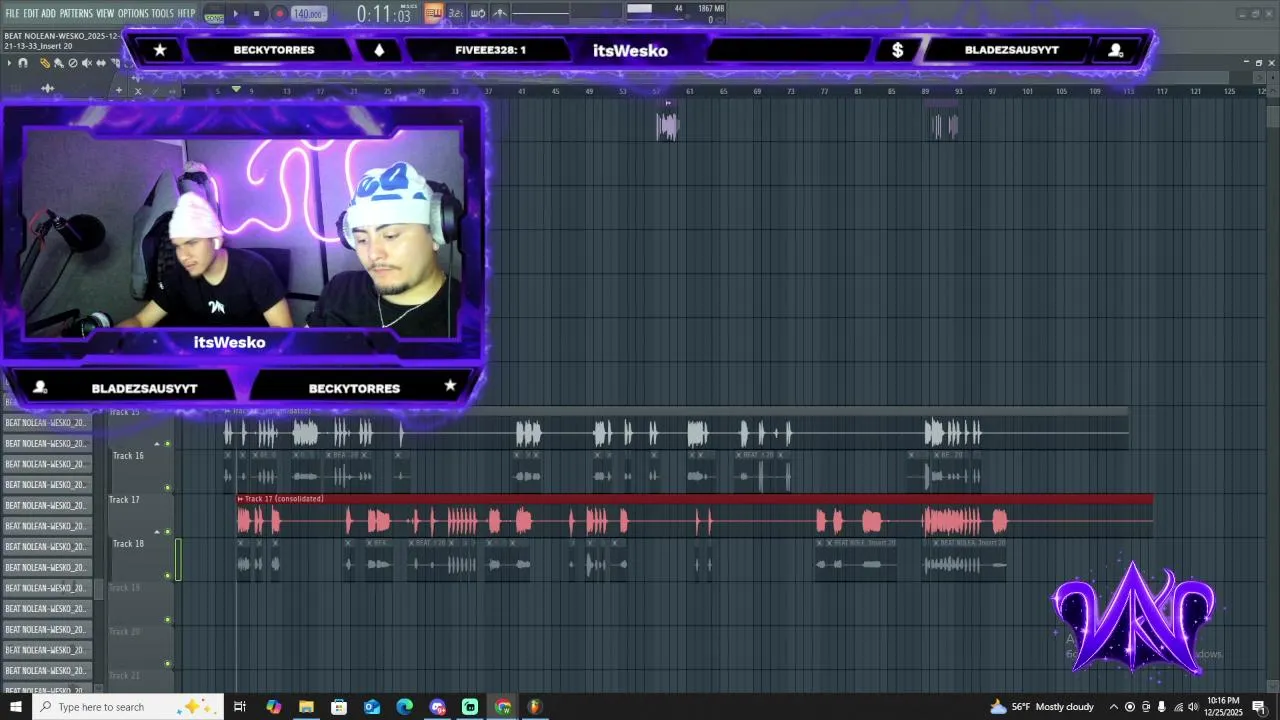Click the third icon after the time display
Screen dimensions: 1280x720
[x=478, y=13]
